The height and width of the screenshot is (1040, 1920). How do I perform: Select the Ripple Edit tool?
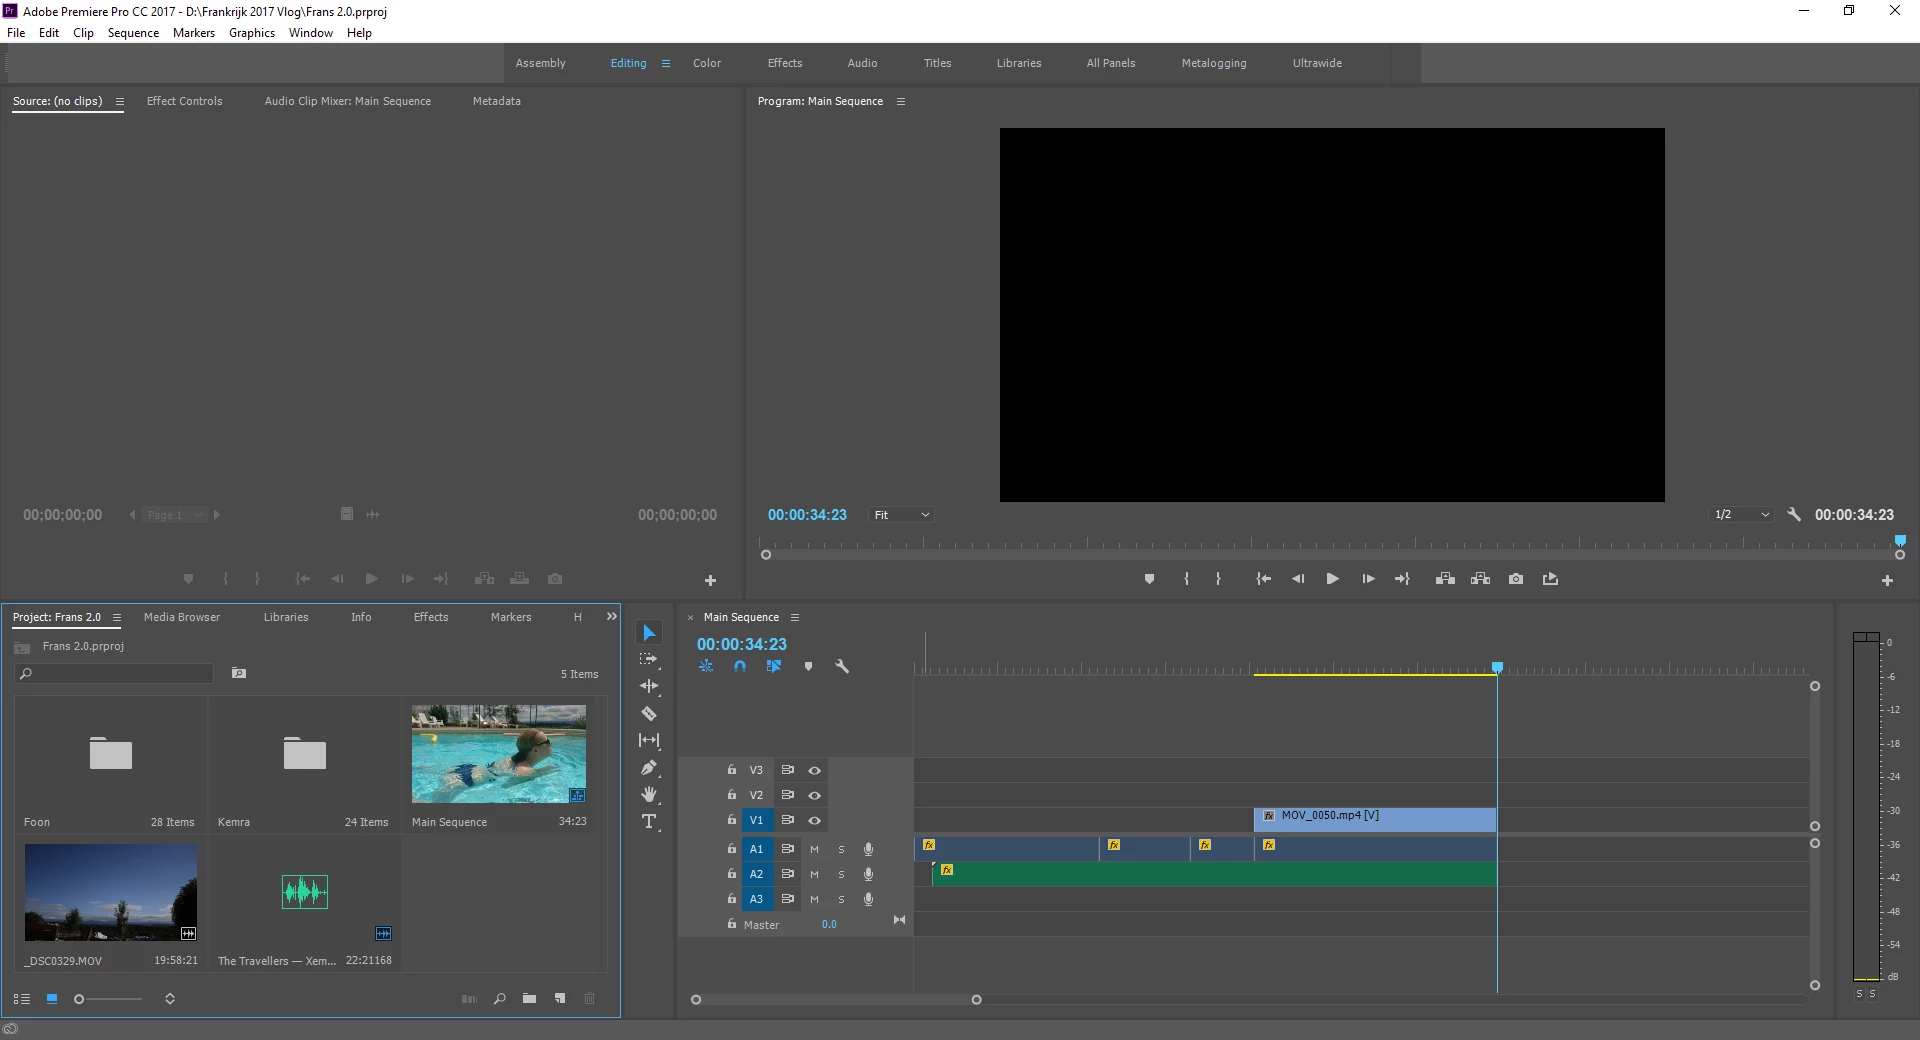pos(649,686)
